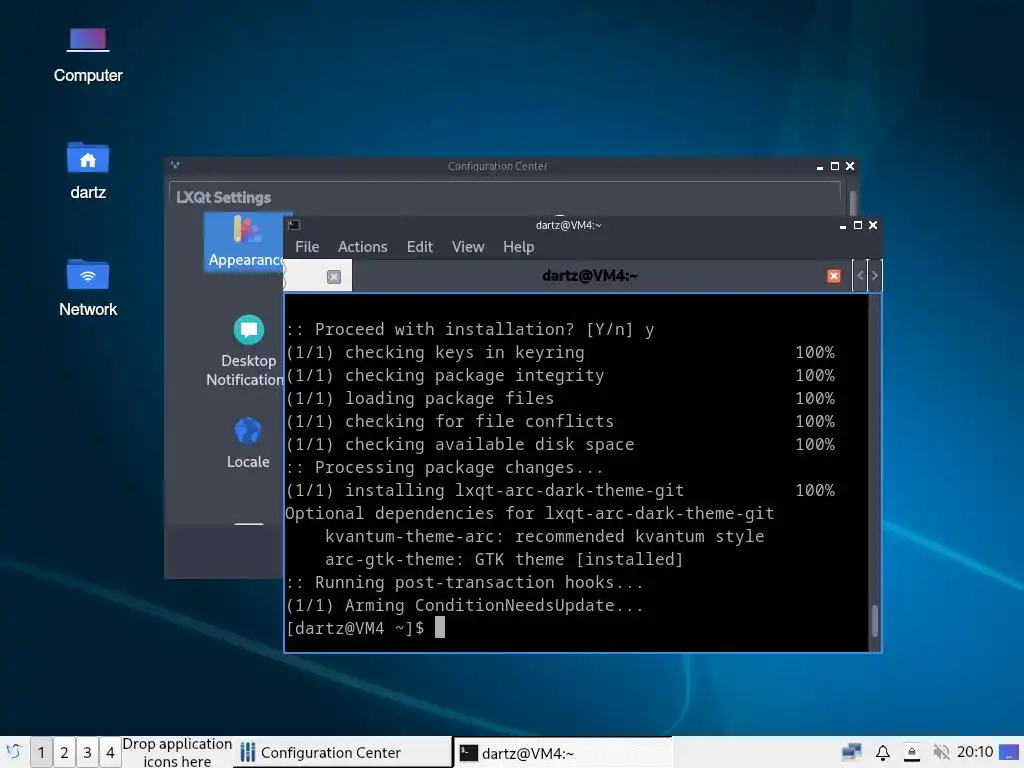Click the 'Running post-transaction hooks...' line
The height and width of the screenshot is (768, 1024).
click(x=464, y=583)
